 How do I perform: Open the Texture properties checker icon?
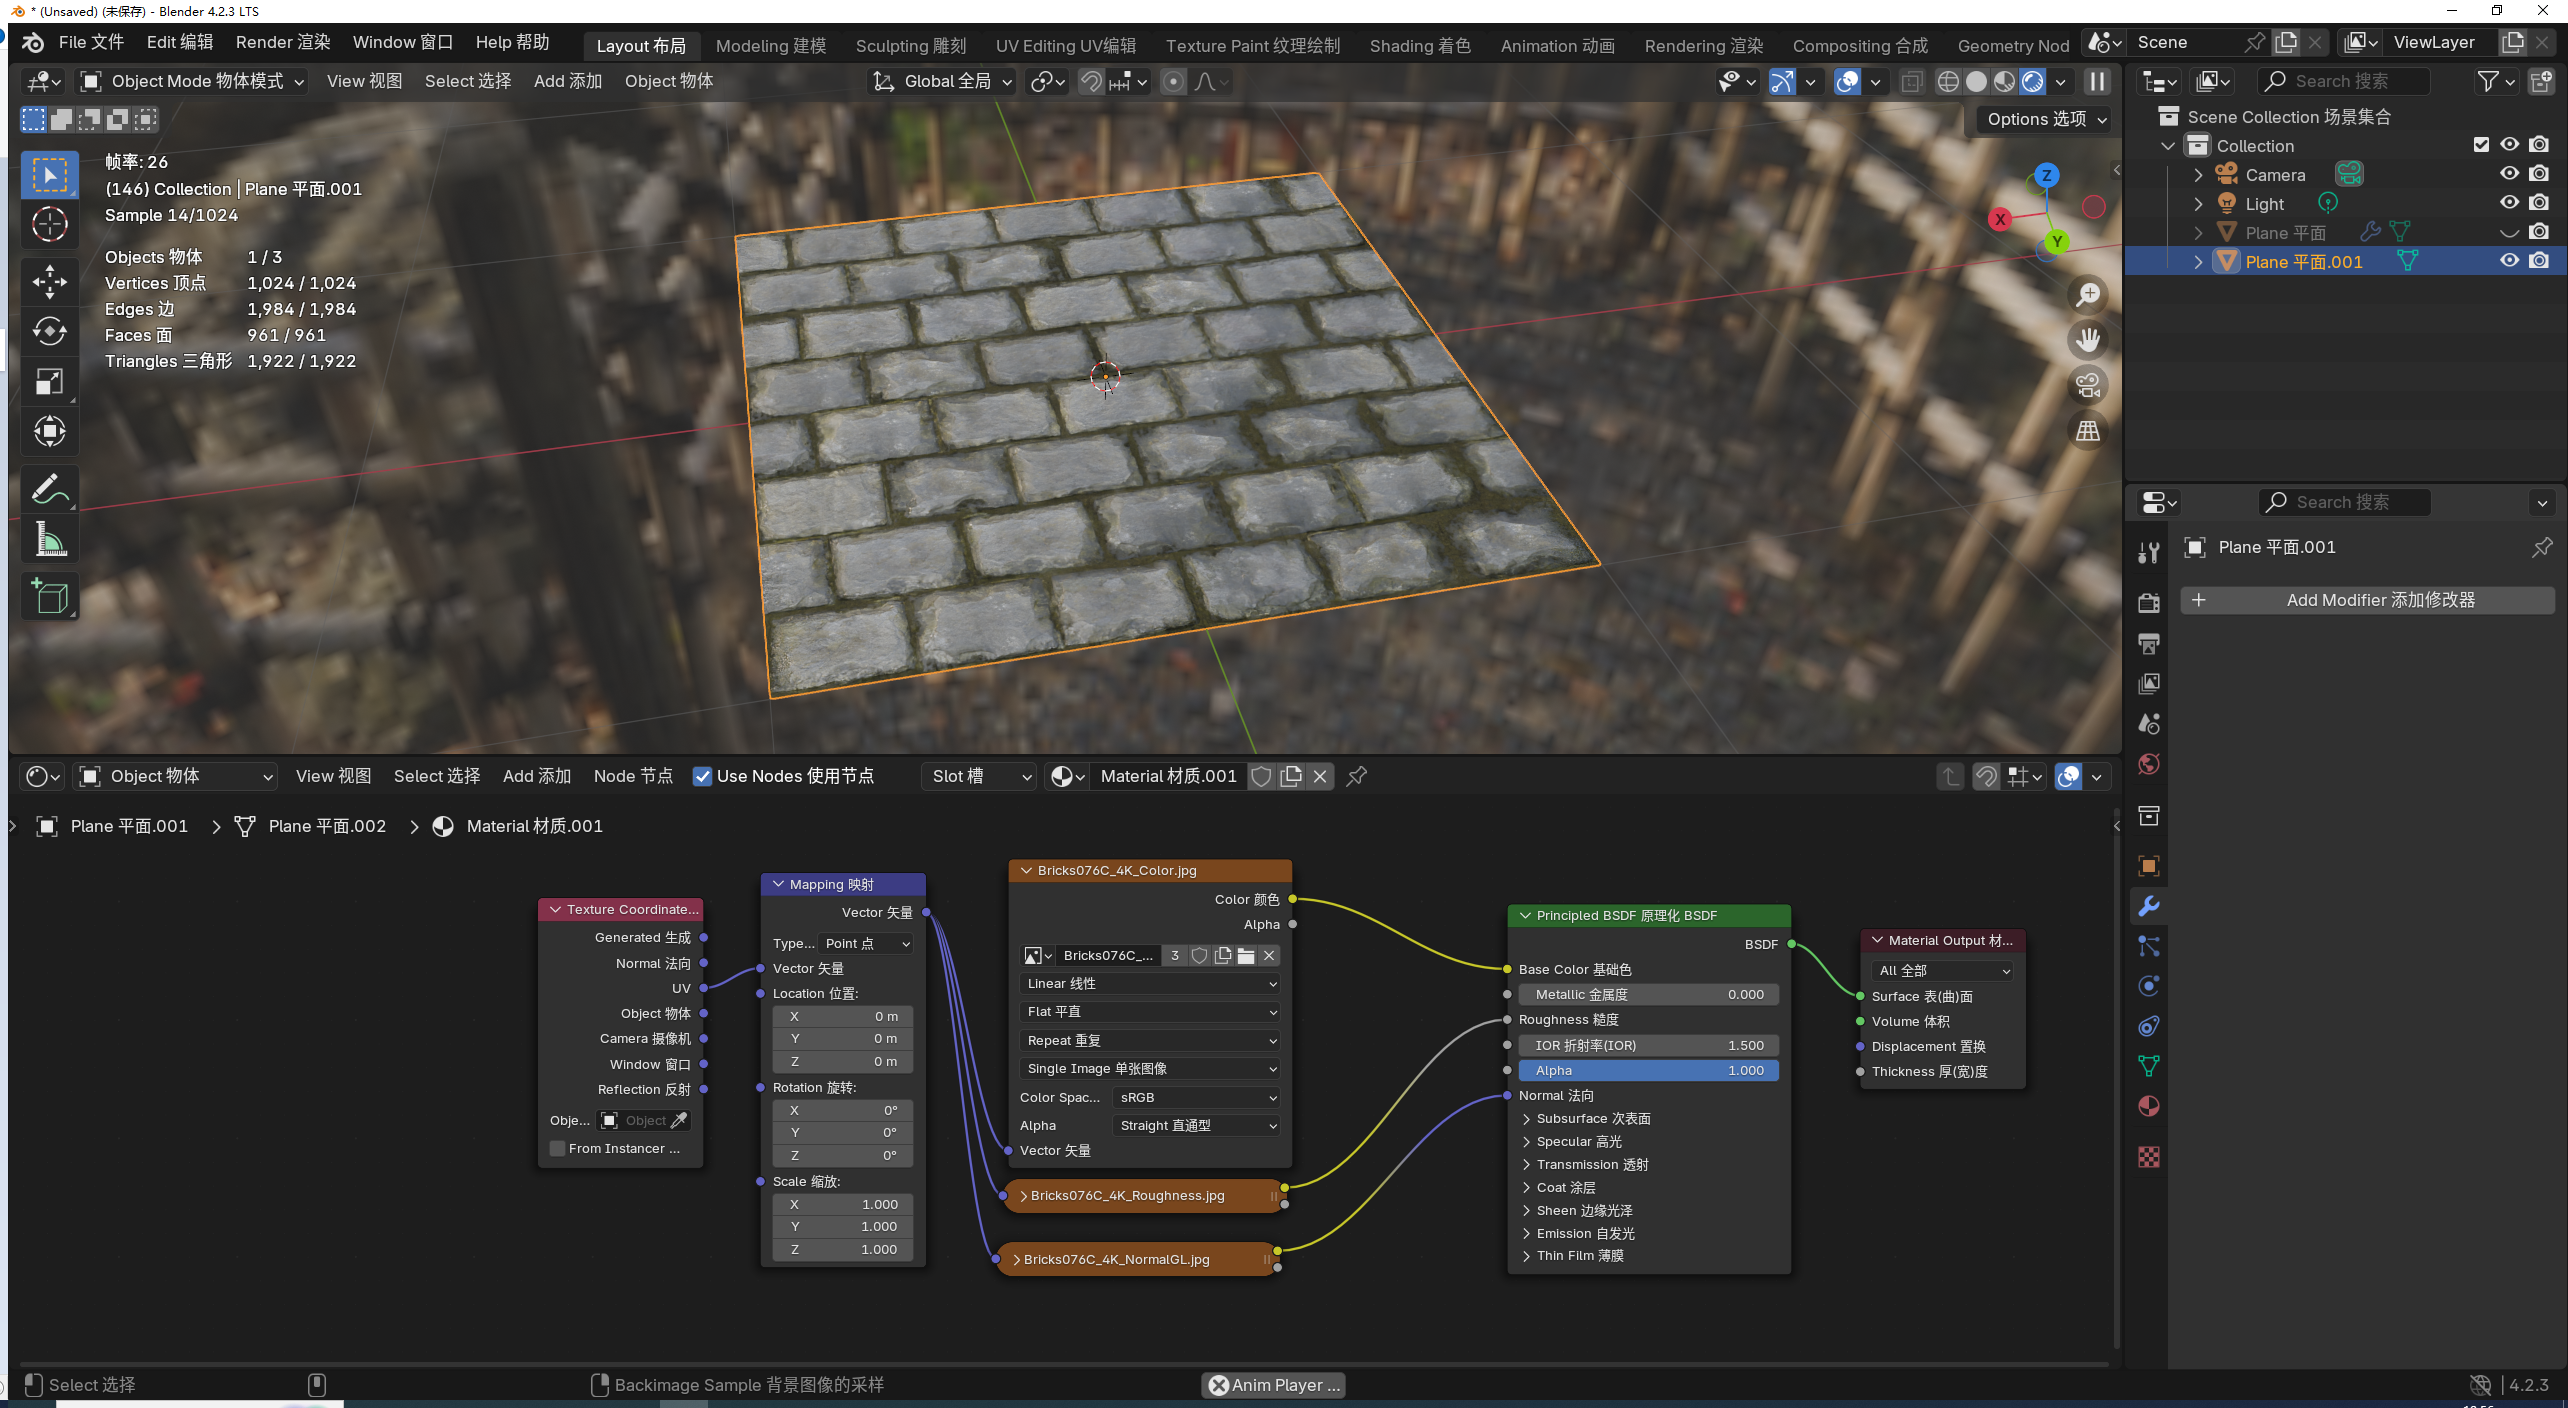2148,1157
